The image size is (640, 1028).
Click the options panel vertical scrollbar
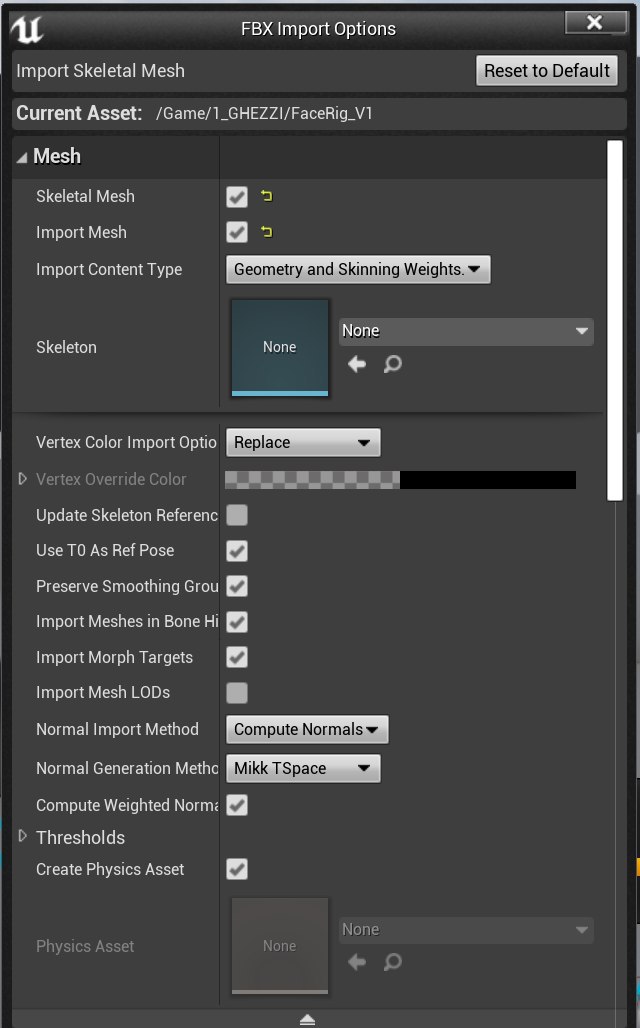(614, 321)
